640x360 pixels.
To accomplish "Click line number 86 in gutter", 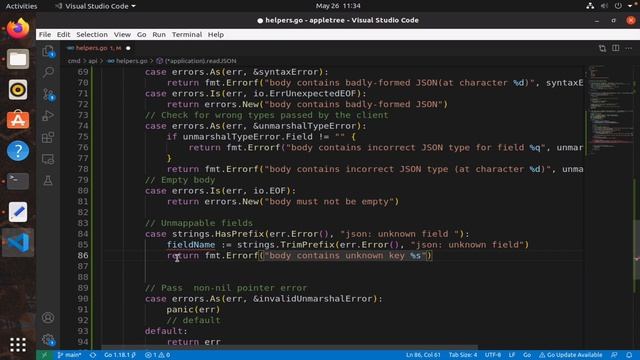I will click(x=83, y=256).
